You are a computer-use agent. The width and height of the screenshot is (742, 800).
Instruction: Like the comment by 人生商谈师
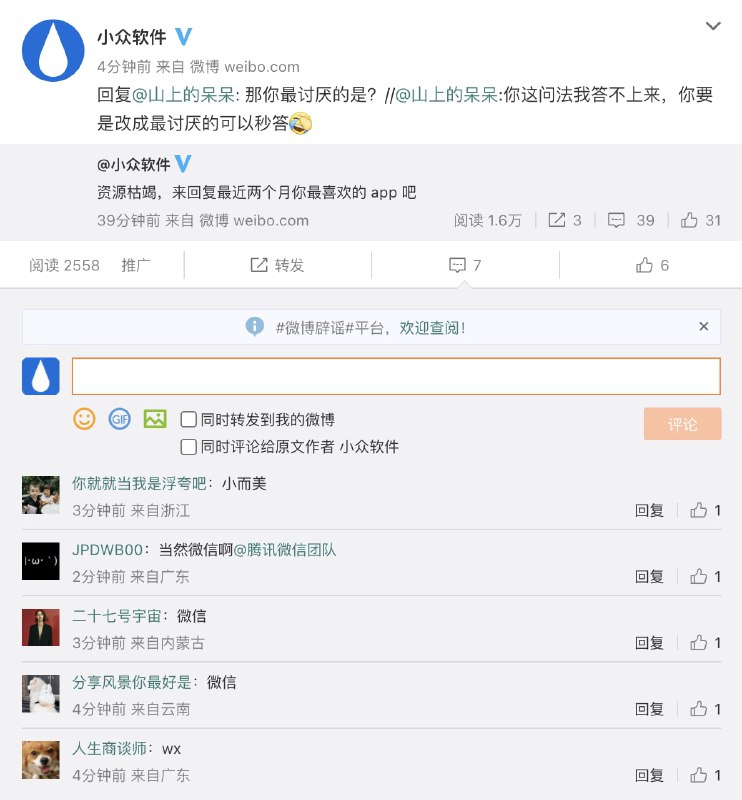coord(705,775)
